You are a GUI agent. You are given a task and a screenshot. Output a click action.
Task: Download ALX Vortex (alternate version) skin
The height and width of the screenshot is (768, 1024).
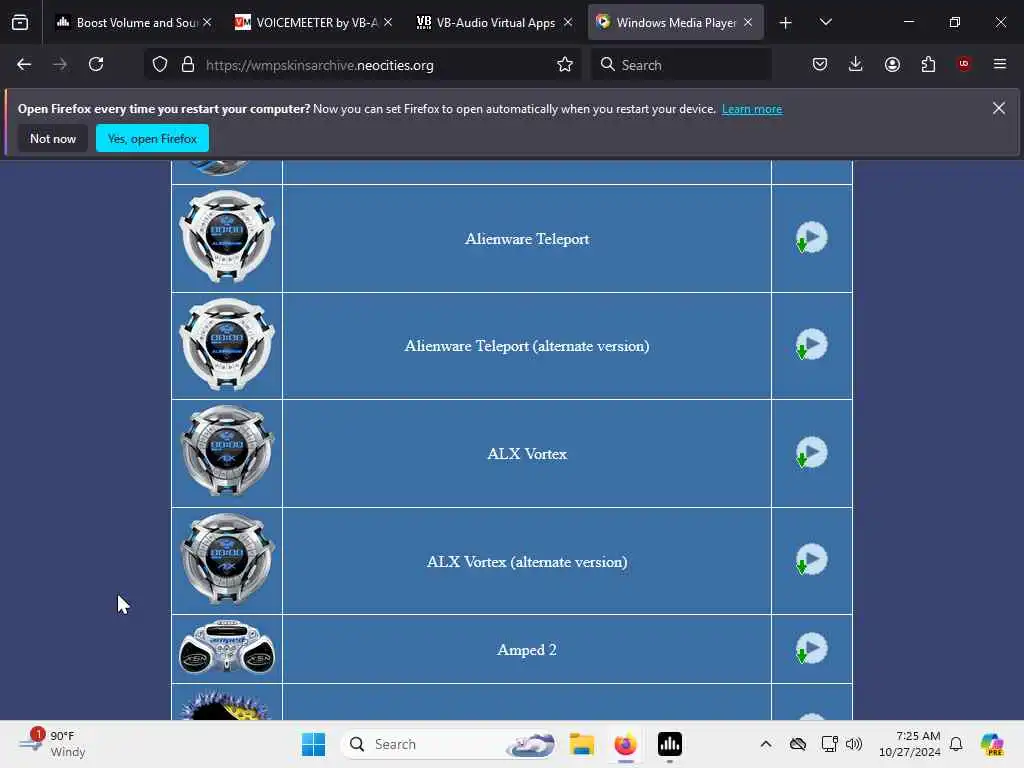[811, 560]
